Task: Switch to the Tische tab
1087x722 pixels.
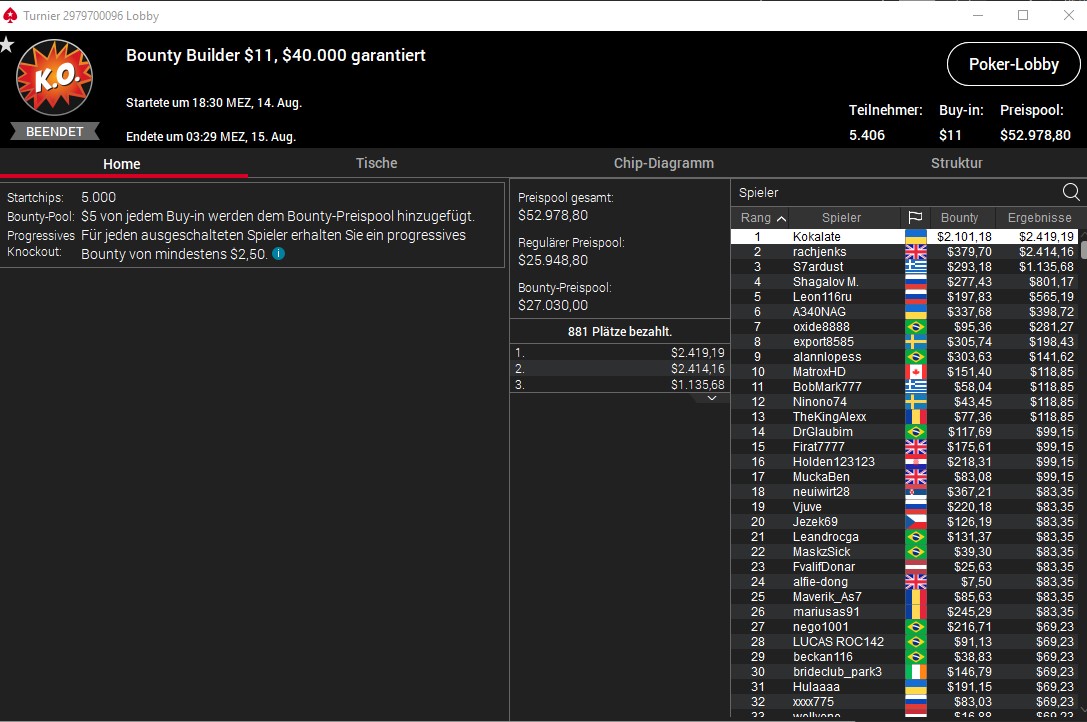Action: tap(376, 163)
